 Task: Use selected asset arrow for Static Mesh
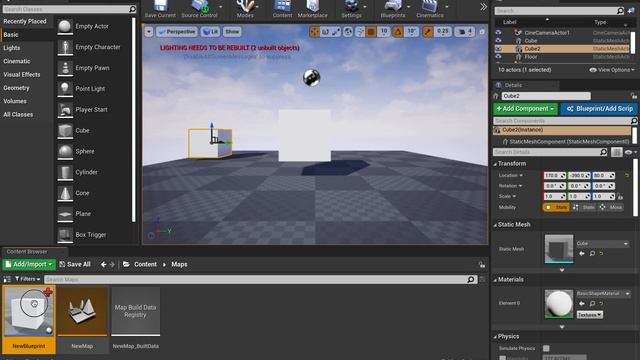582,253
